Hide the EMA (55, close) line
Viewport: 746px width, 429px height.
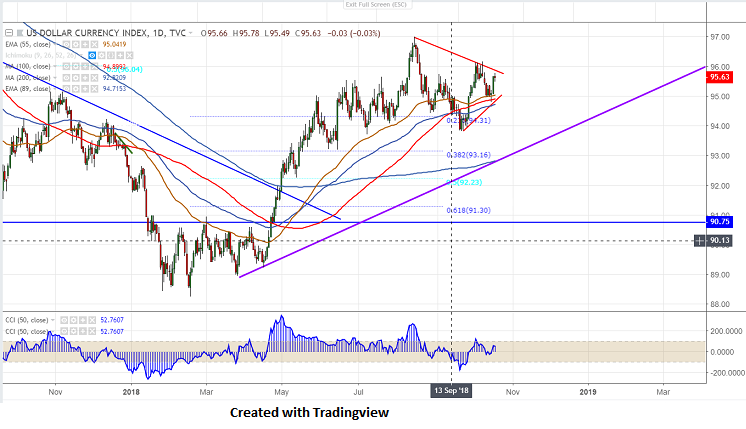66,44
